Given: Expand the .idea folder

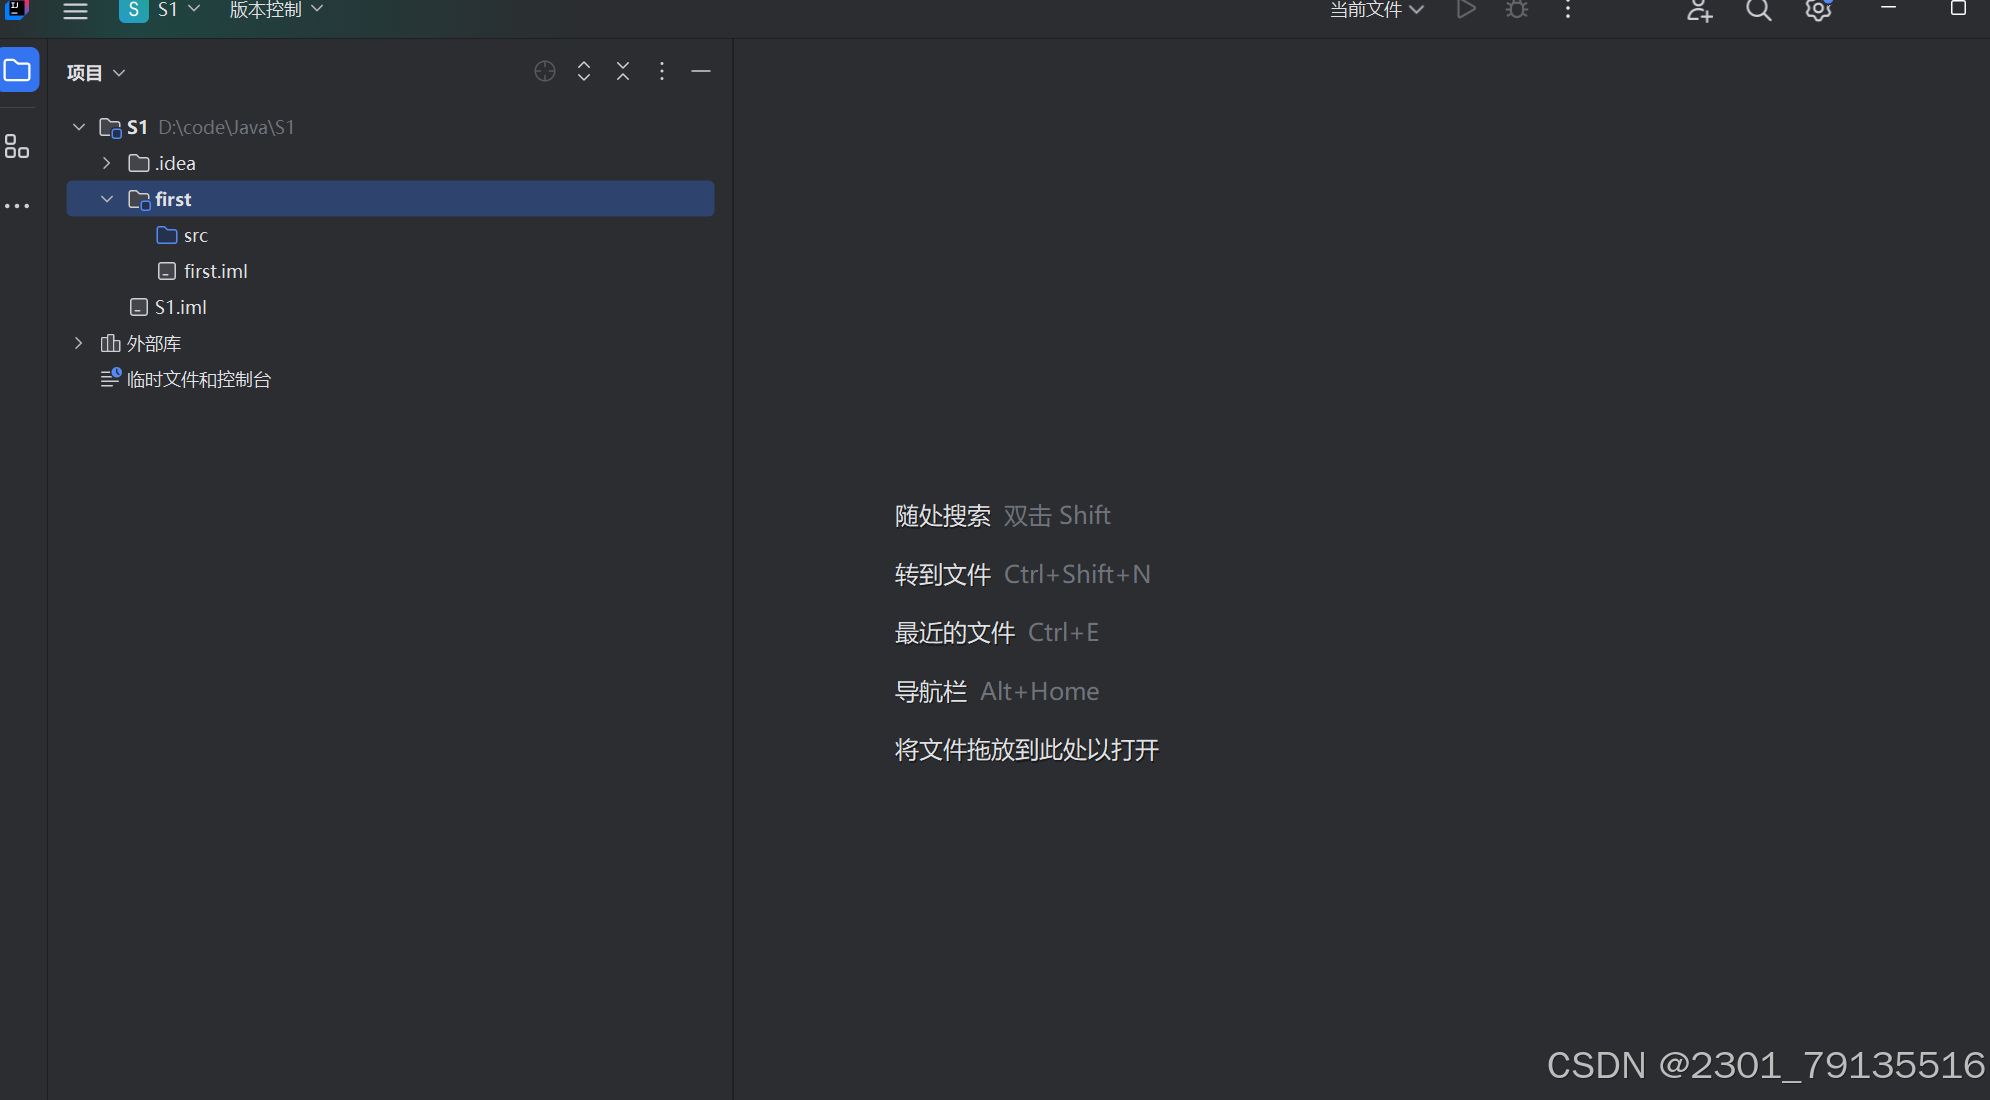Looking at the screenshot, I should click(106, 163).
